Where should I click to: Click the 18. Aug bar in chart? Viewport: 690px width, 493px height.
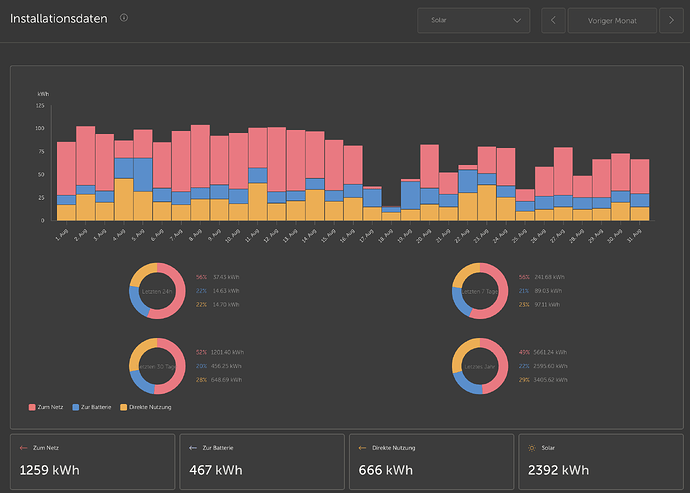coord(391,213)
